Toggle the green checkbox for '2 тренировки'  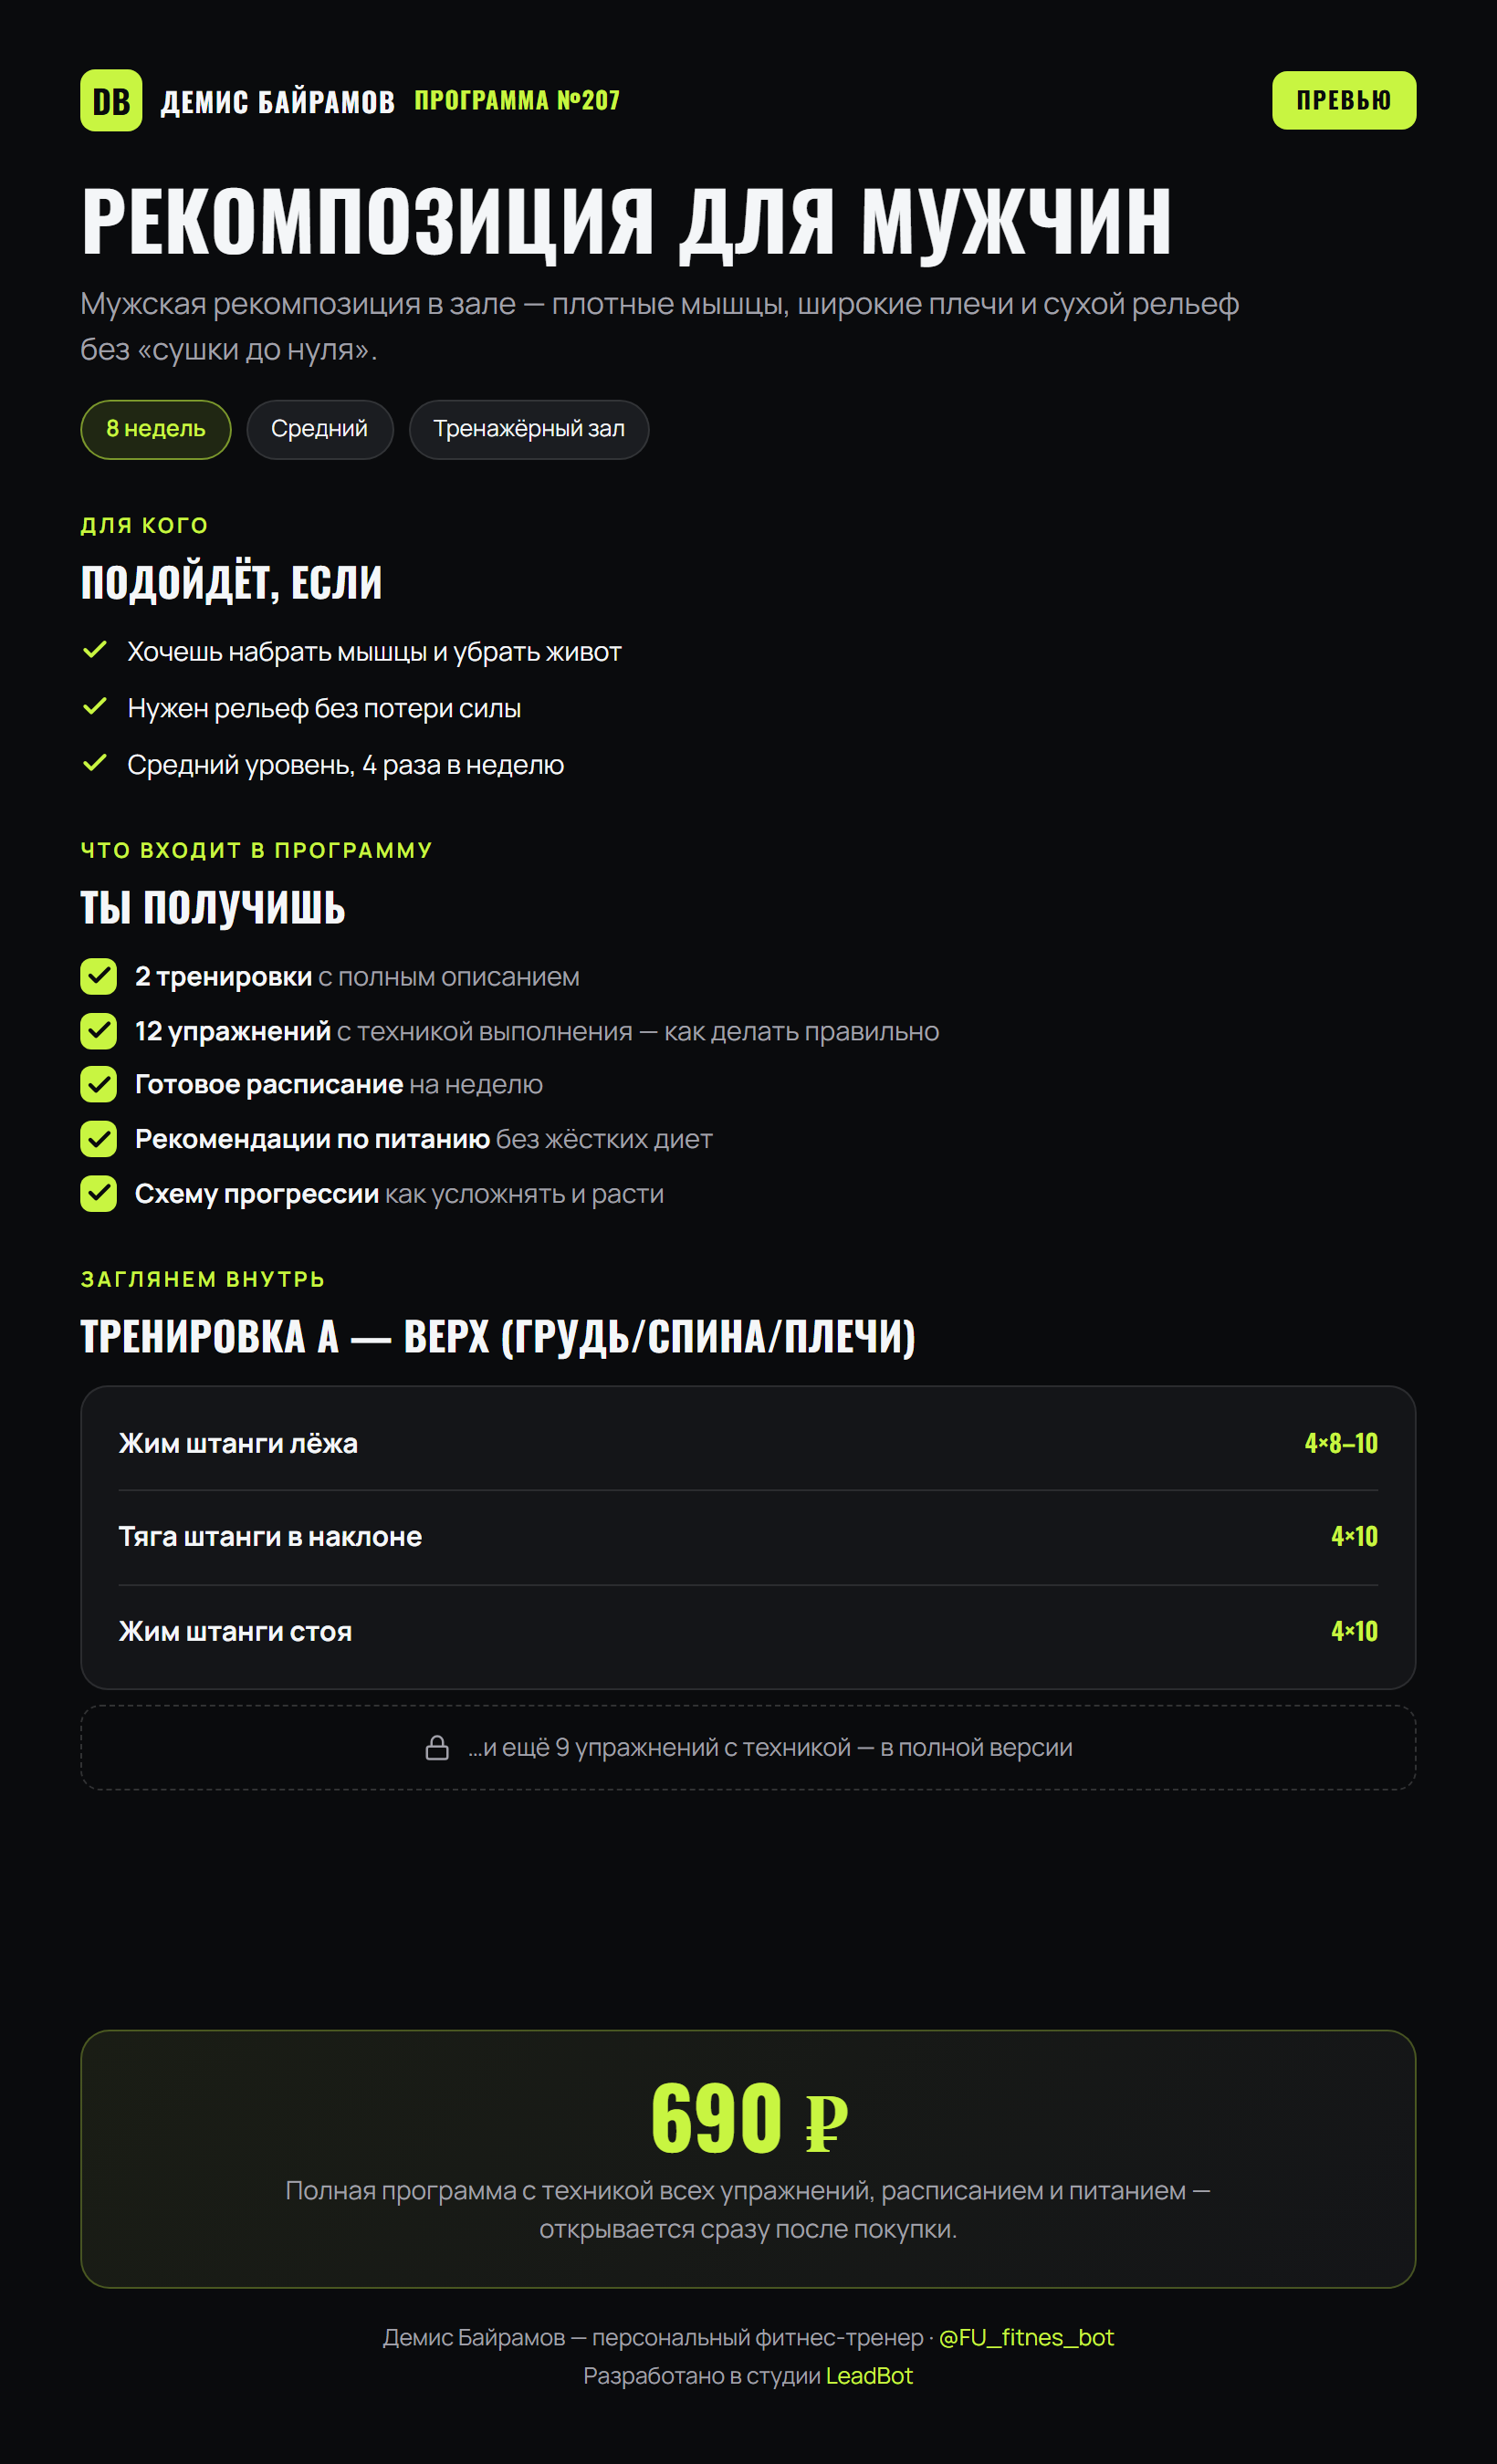[x=98, y=976]
